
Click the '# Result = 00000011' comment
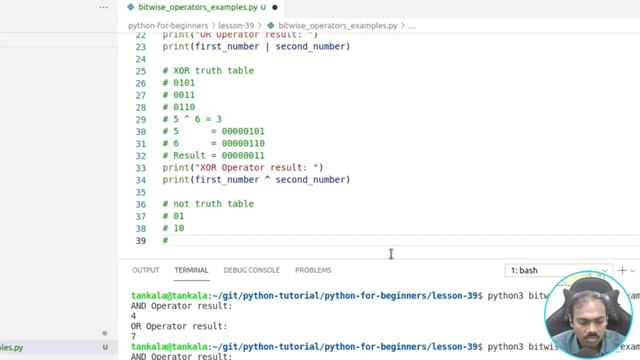(x=213, y=156)
